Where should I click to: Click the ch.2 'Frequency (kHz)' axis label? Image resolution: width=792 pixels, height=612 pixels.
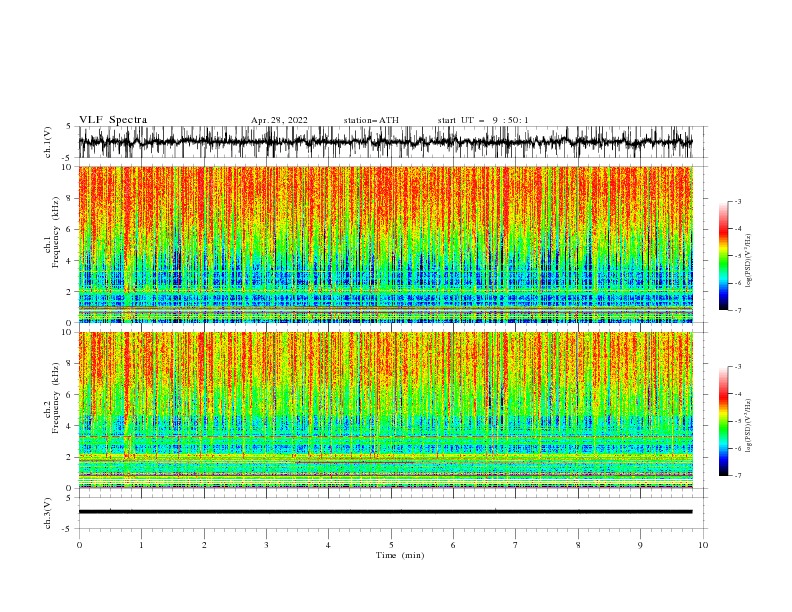55,397
